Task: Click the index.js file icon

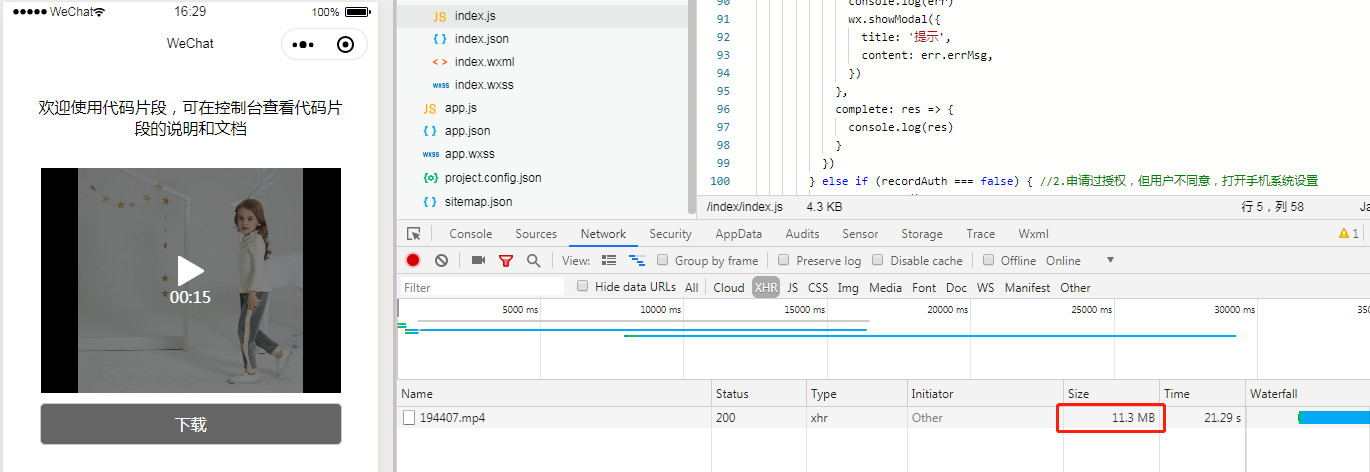Action: (x=440, y=16)
